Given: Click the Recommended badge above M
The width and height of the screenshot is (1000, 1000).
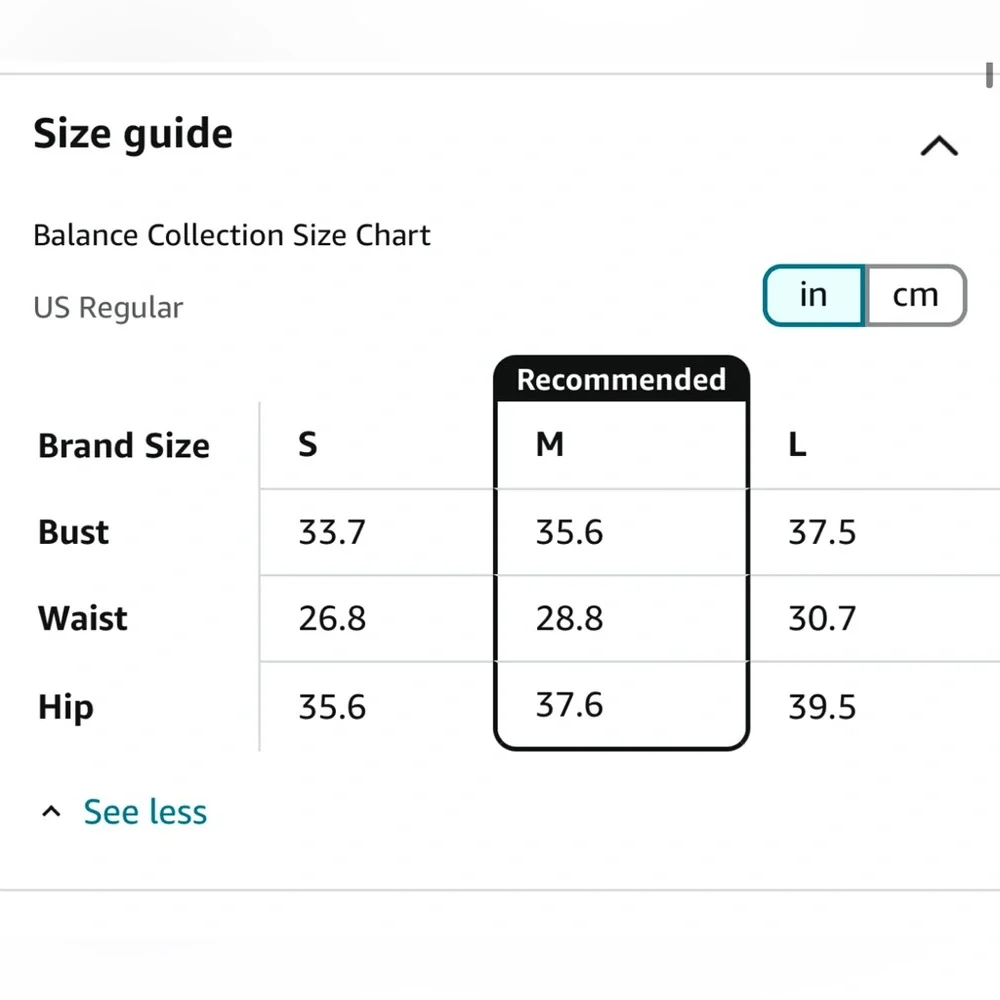Looking at the screenshot, I should pos(621,380).
